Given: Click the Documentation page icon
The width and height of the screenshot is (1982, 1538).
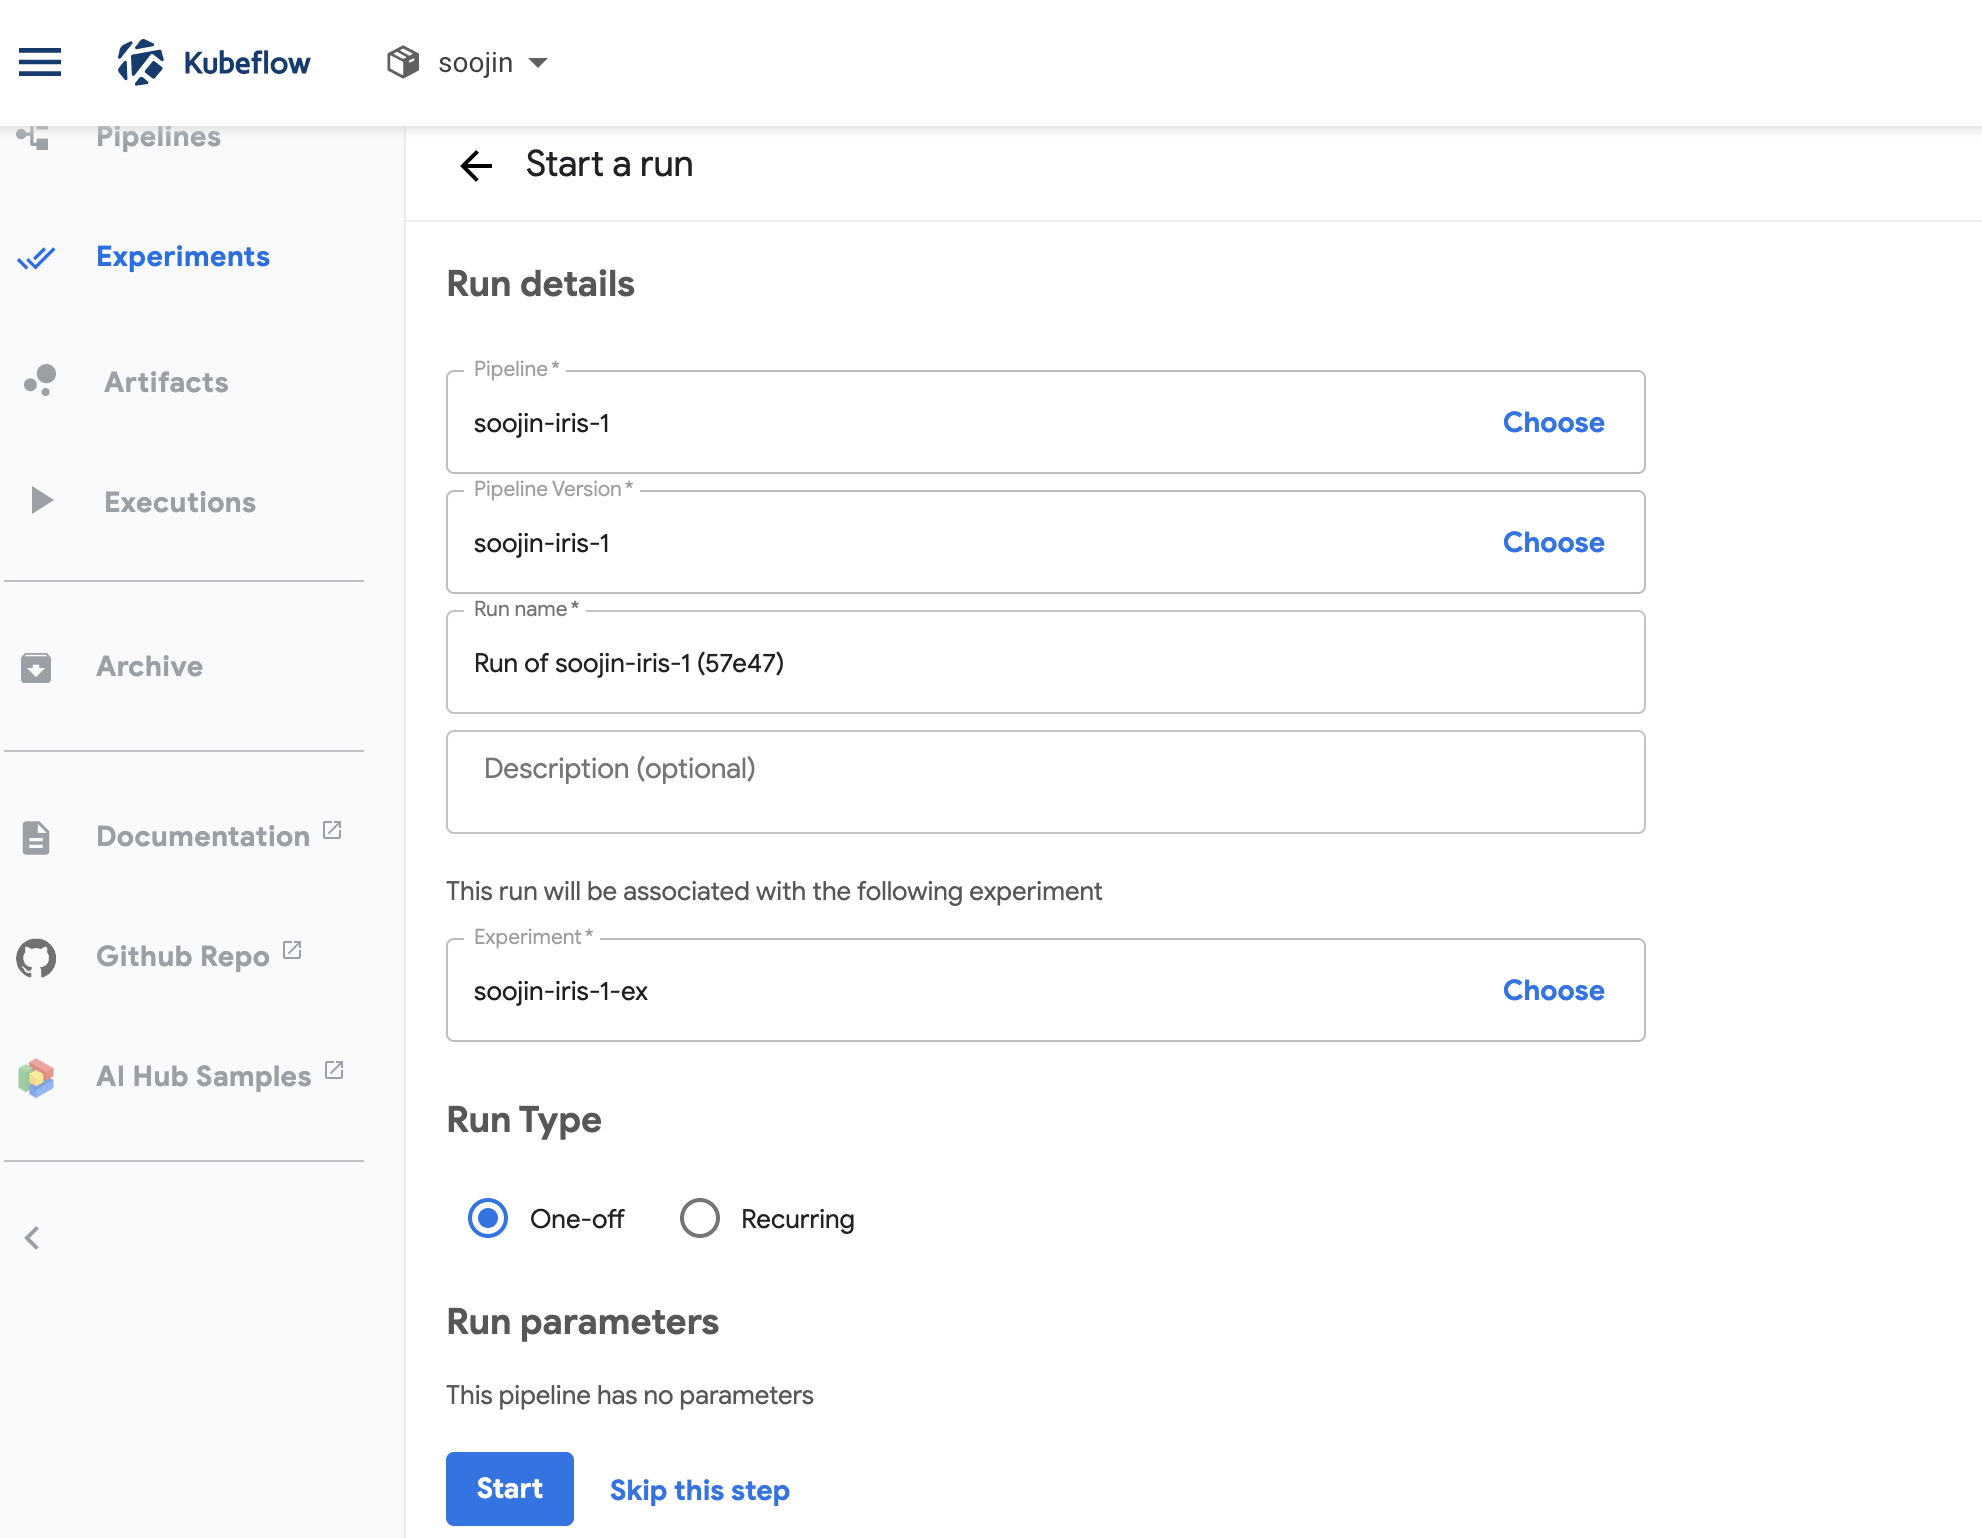Looking at the screenshot, I should [x=36, y=837].
